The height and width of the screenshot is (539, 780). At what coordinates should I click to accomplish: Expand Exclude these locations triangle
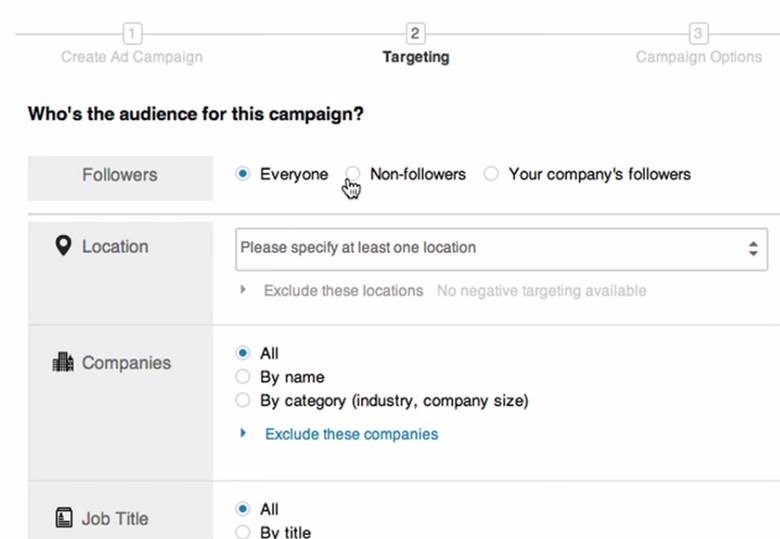point(243,290)
